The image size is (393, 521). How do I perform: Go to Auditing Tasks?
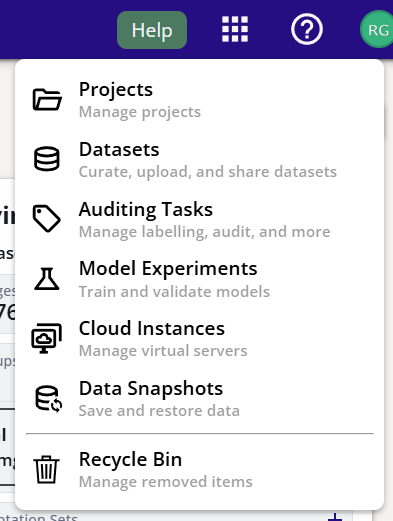199,219
